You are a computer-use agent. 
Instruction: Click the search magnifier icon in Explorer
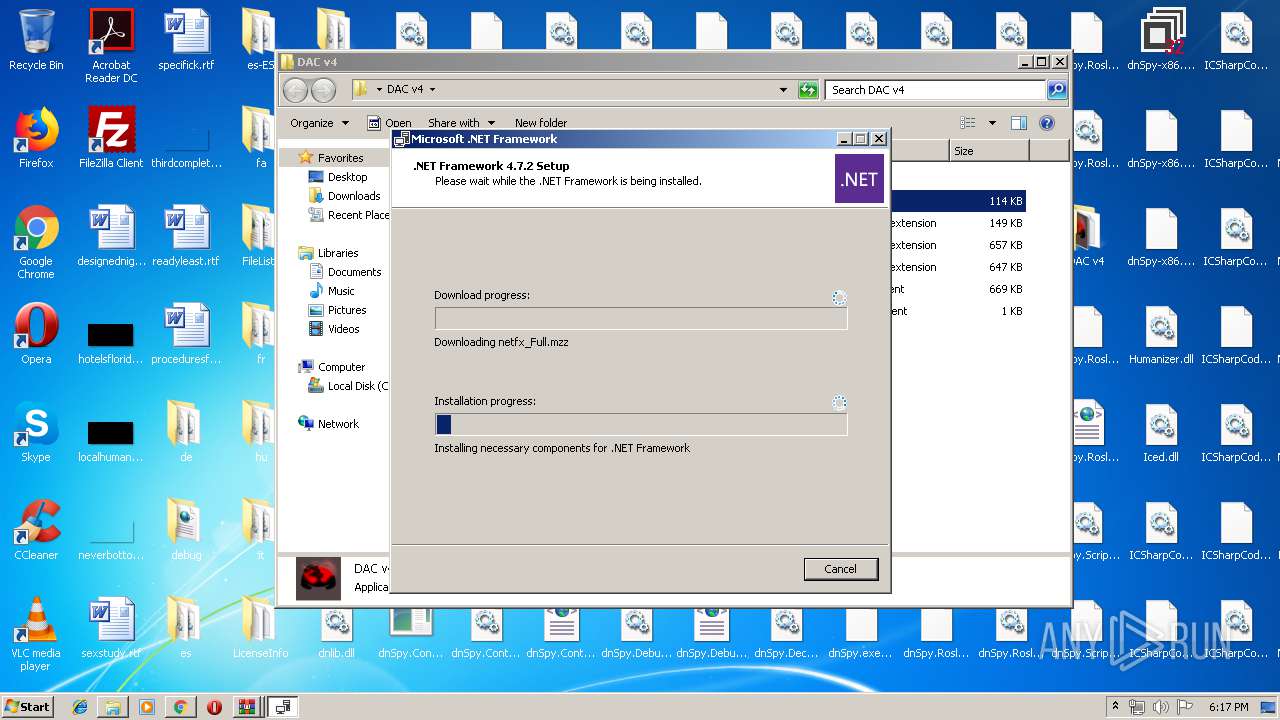pos(1057,90)
